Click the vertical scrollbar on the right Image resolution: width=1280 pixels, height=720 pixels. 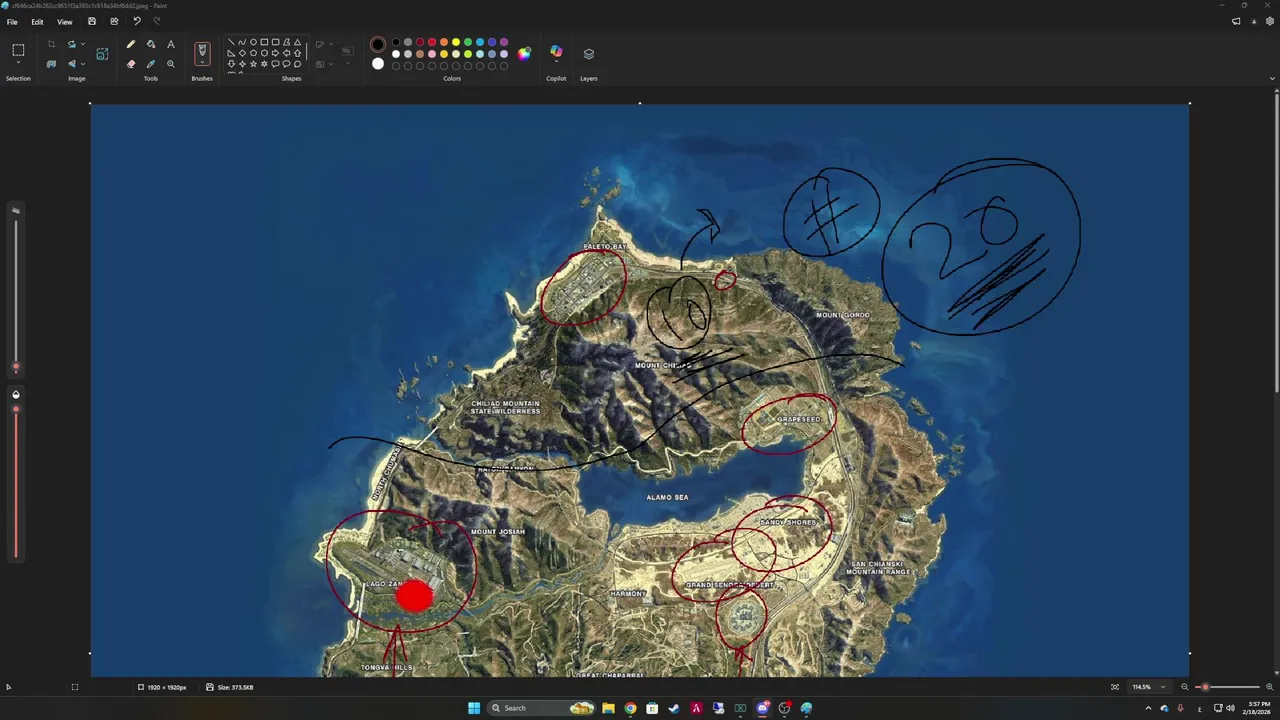point(1276,240)
